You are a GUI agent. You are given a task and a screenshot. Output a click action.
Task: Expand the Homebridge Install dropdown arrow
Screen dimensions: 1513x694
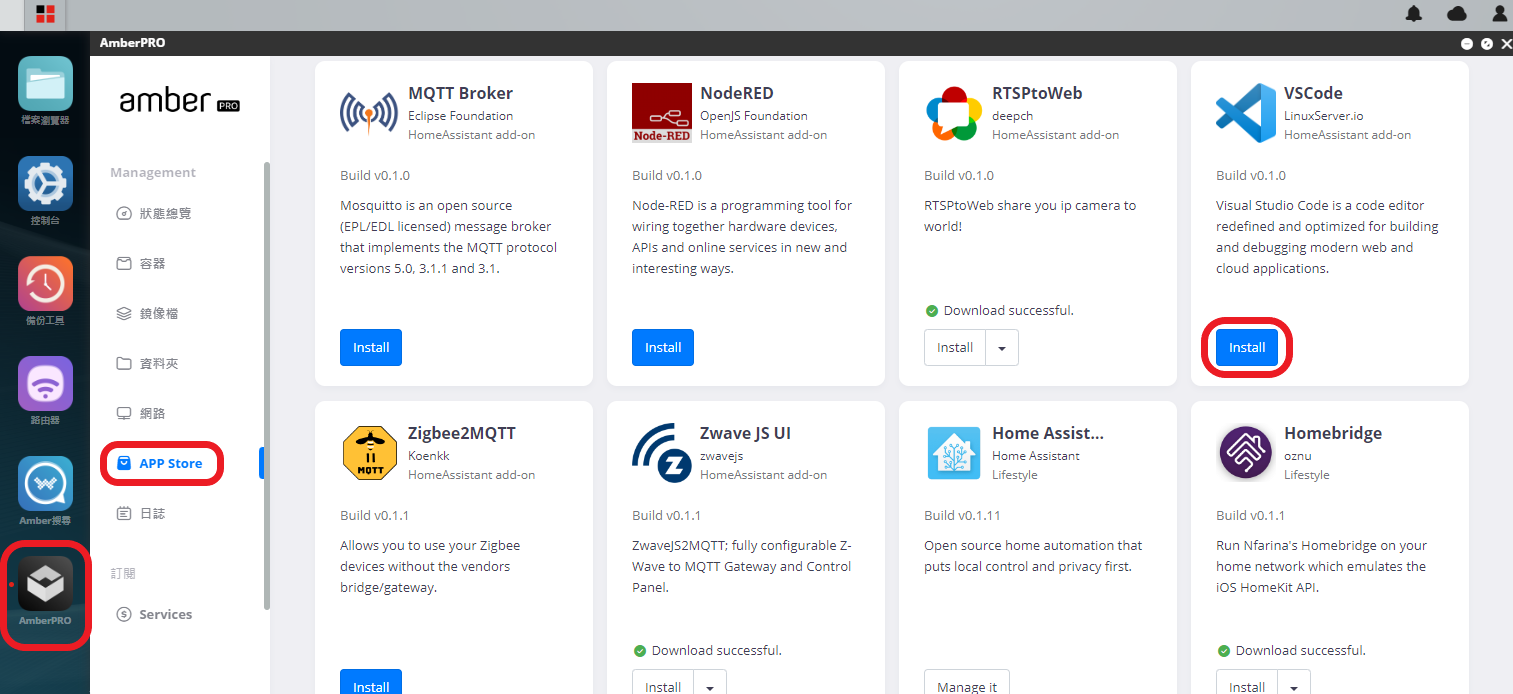point(1294,682)
